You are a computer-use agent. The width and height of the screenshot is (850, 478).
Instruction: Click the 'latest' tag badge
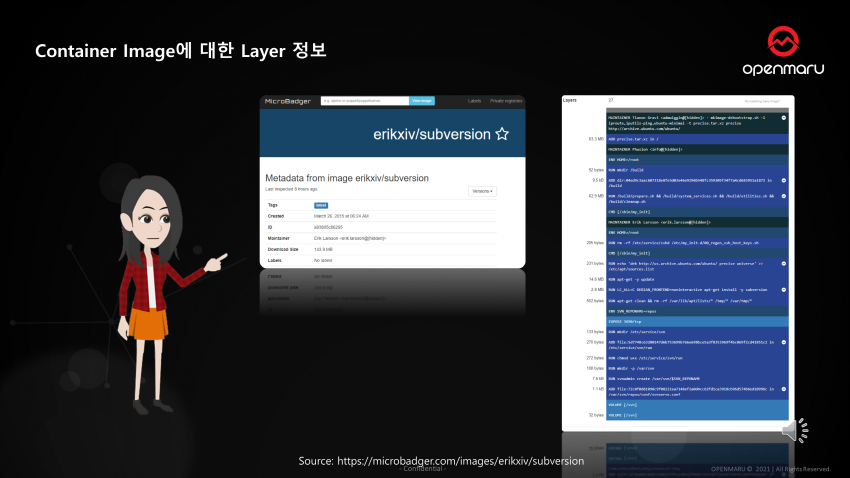coord(321,205)
